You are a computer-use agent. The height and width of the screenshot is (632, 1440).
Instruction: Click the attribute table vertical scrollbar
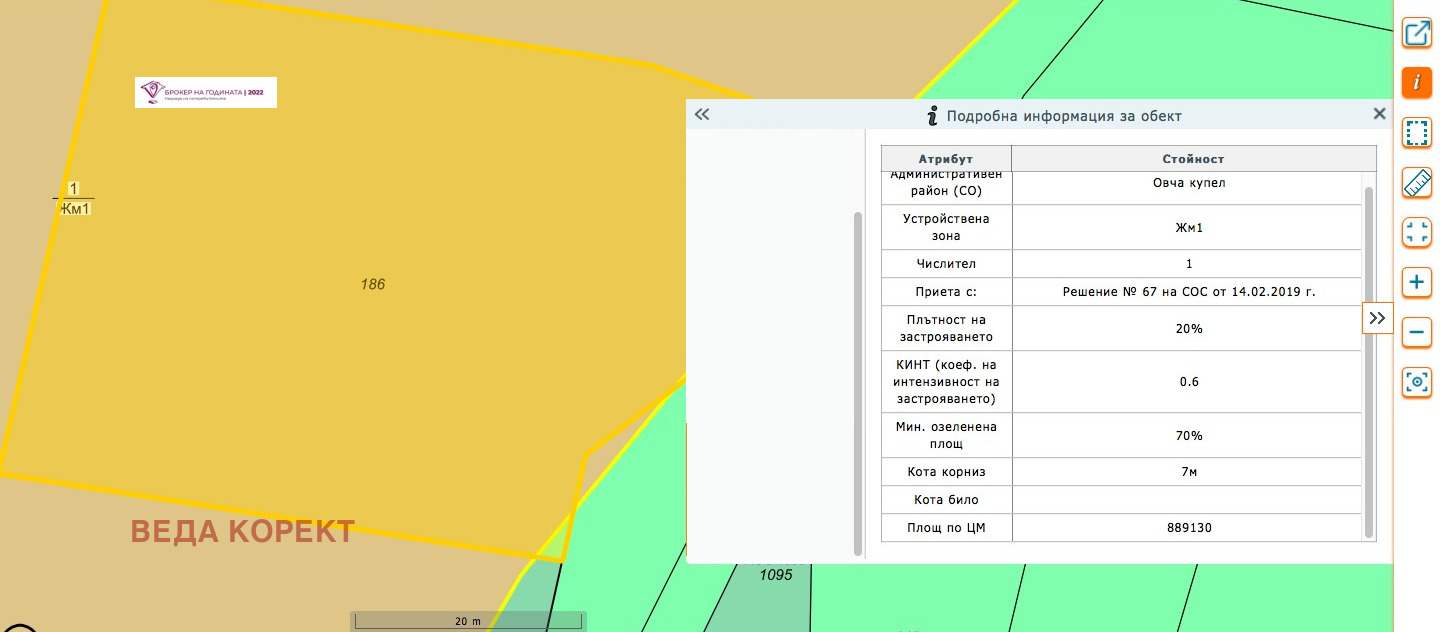pyautogui.click(x=1369, y=360)
